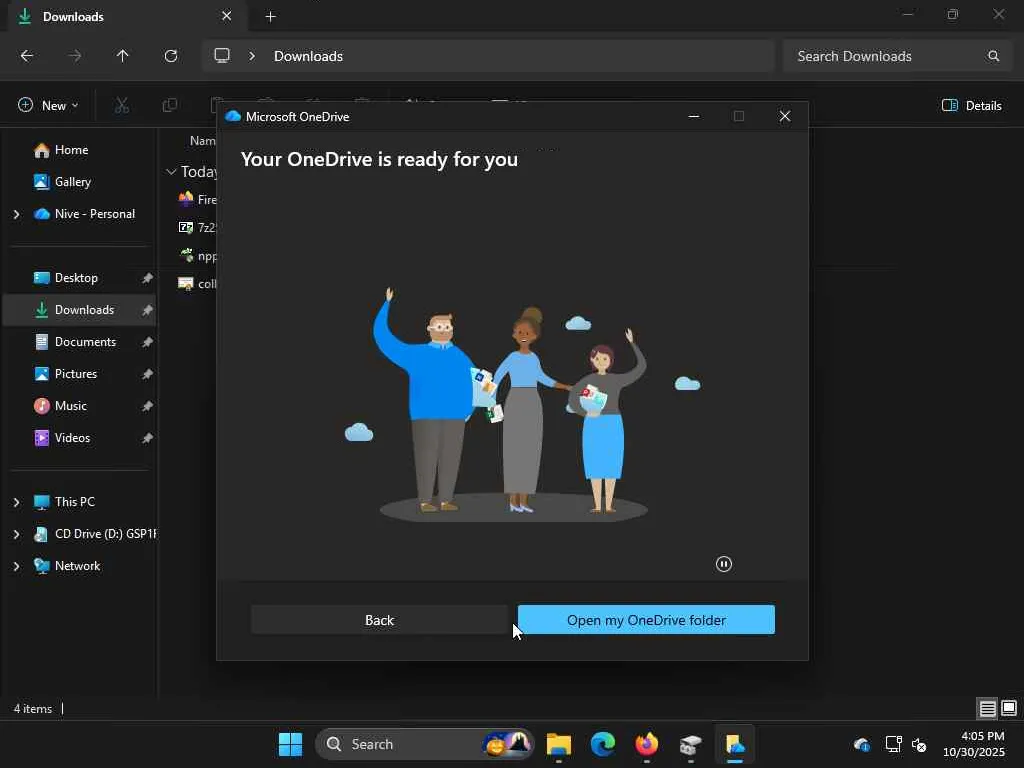Screen dimensions: 1024x768
Task: Launch Microsoft Edge from taskbar
Action: 603,744
